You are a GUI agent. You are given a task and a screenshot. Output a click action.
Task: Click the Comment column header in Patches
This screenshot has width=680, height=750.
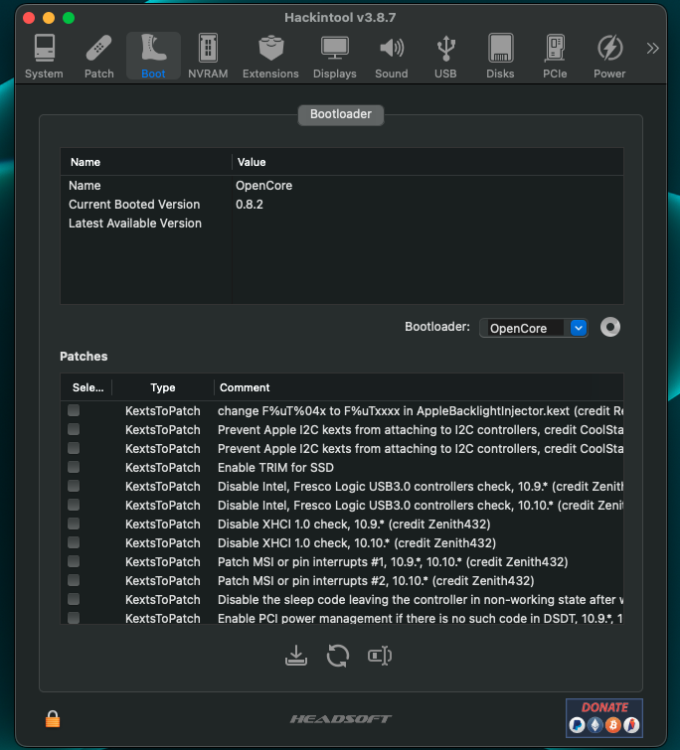[244, 387]
